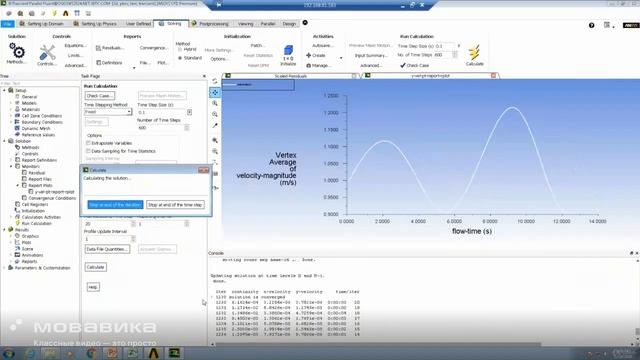The width and height of the screenshot is (640, 360).
Task: Adjust Profile Update Interval spinner
Action: 133,239
